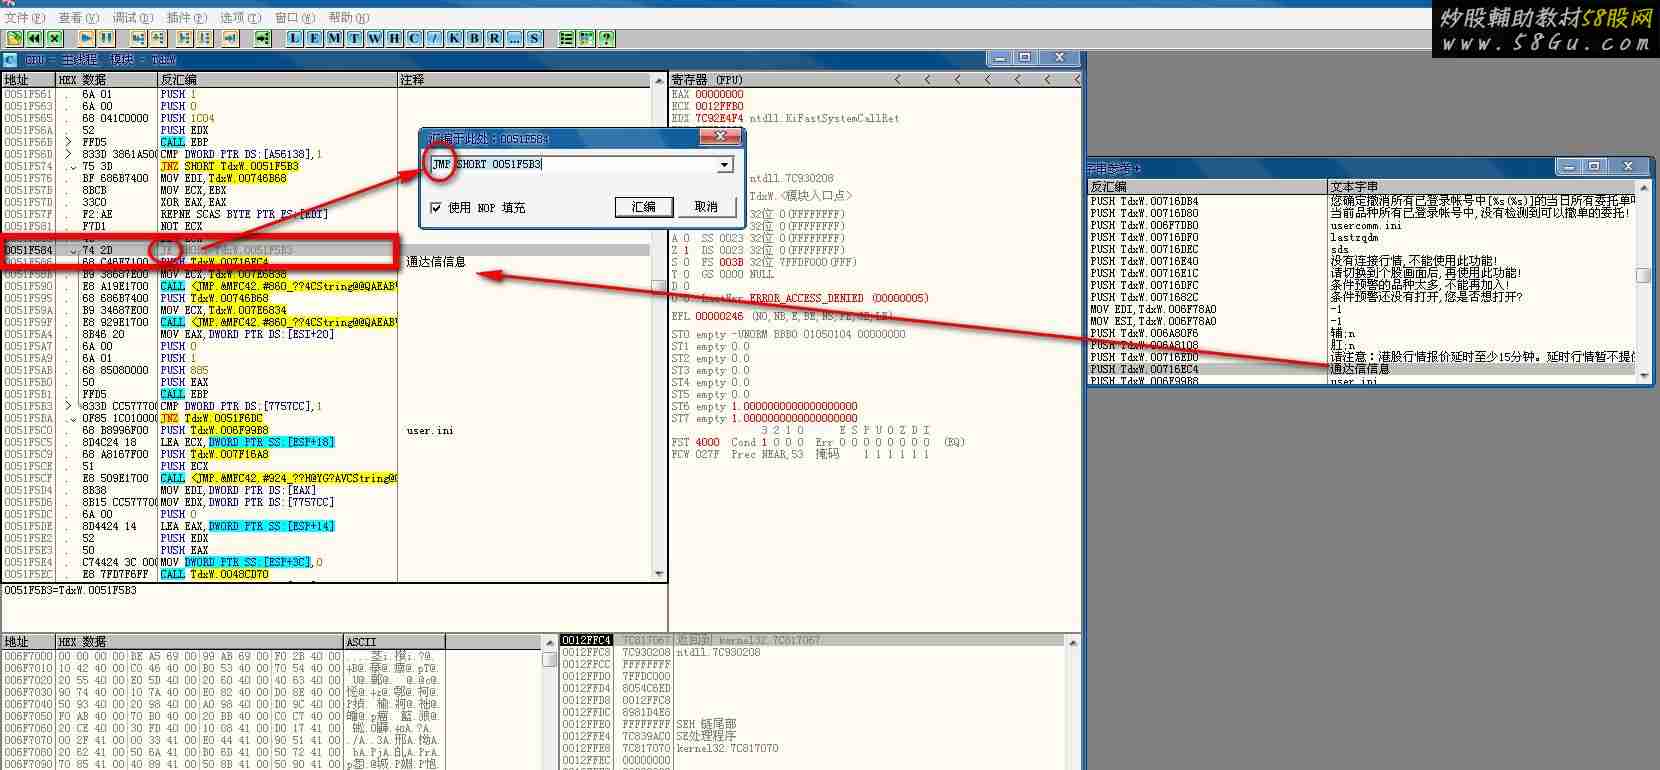1660x770 pixels.
Task: Open Source window with S icon
Action: coord(535,38)
